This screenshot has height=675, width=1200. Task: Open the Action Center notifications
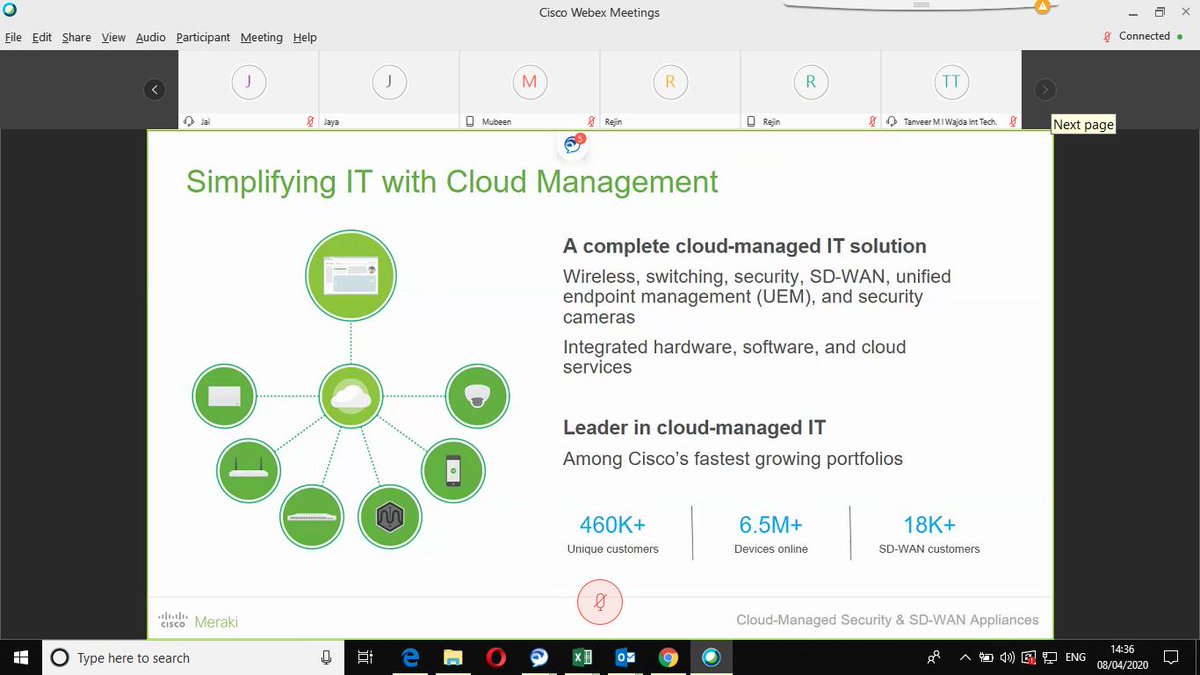[x=1172, y=657]
